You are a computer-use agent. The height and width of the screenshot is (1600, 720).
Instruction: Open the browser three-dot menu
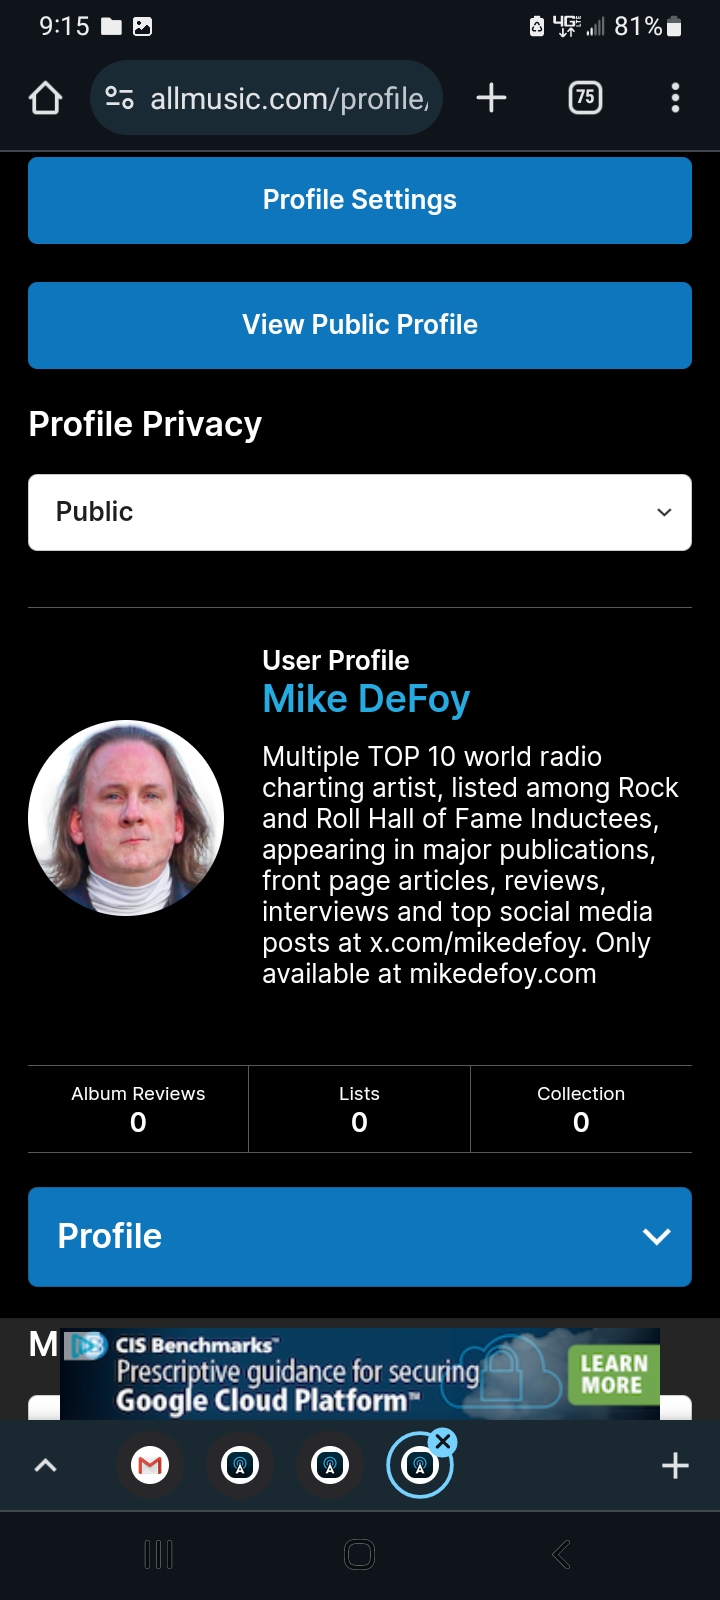[675, 98]
